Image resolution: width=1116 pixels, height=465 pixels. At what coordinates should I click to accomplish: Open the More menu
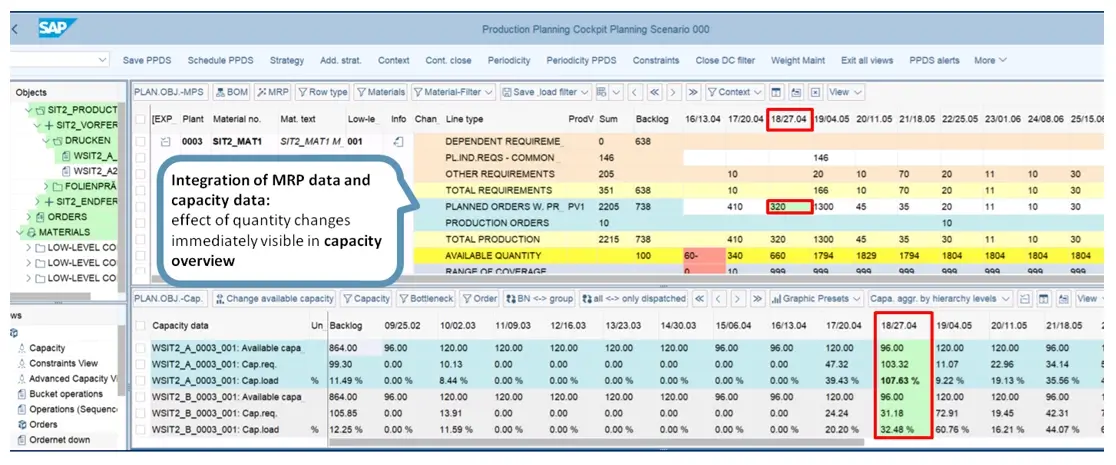point(991,61)
